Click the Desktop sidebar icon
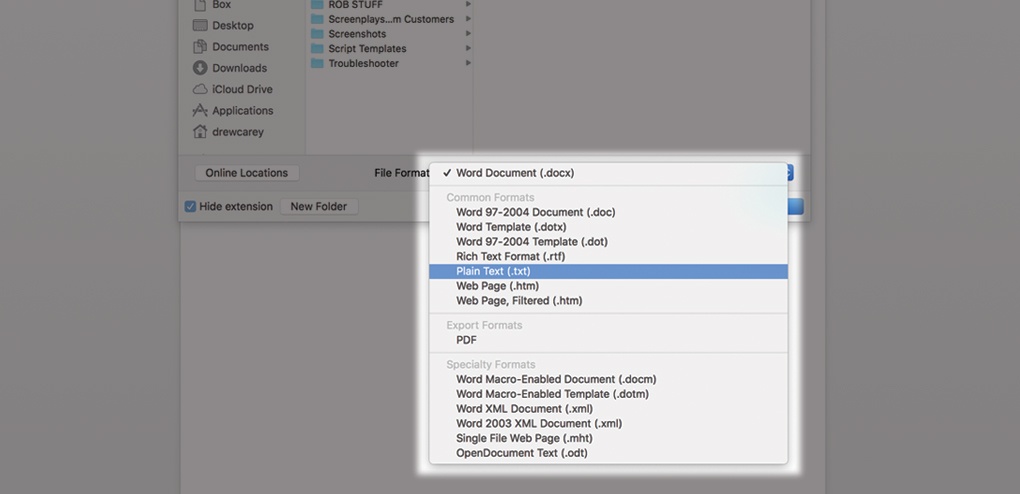 click(200, 25)
